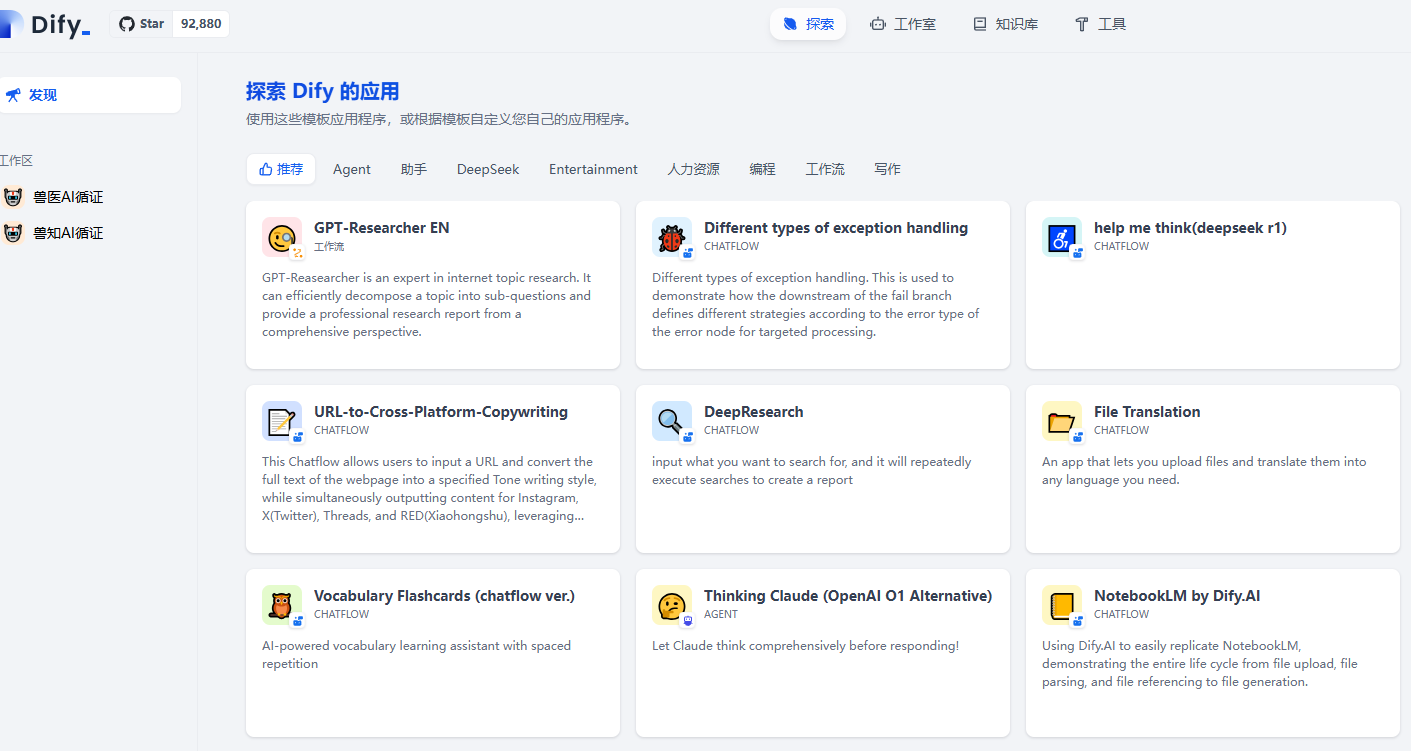This screenshot has height=751, width=1411.
Task: Click the 工作流 label under GPT-Researcher EN
Action: point(329,246)
